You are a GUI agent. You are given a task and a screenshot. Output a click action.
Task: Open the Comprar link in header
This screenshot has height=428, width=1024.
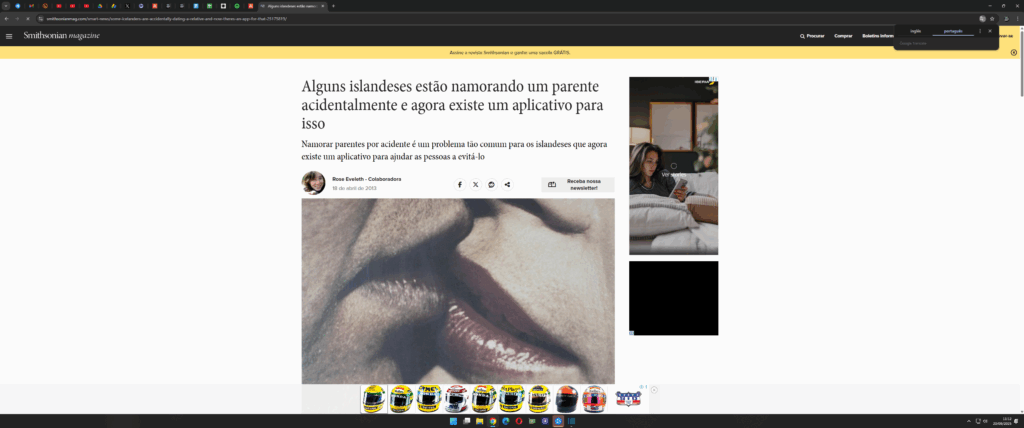843,36
